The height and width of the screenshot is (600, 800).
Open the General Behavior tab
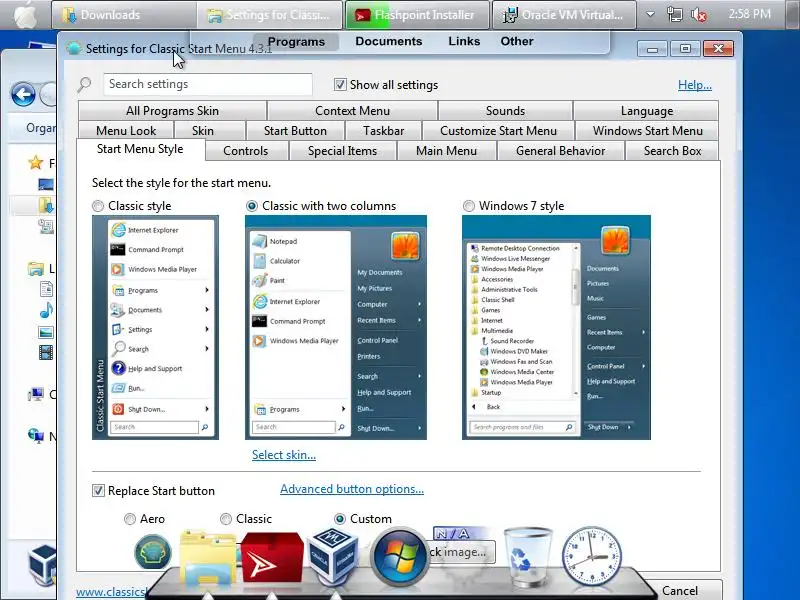(560, 151)
